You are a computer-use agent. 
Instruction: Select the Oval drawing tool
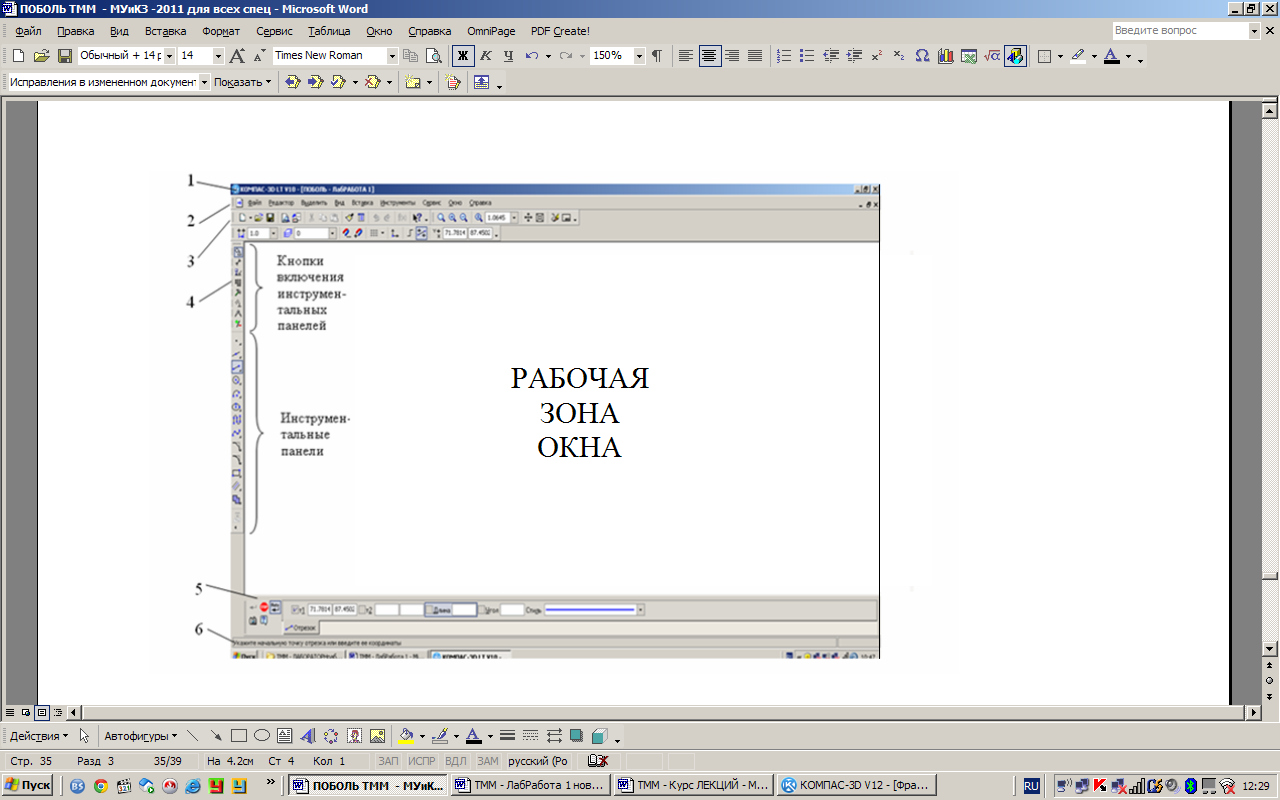(x=262, y=735)
